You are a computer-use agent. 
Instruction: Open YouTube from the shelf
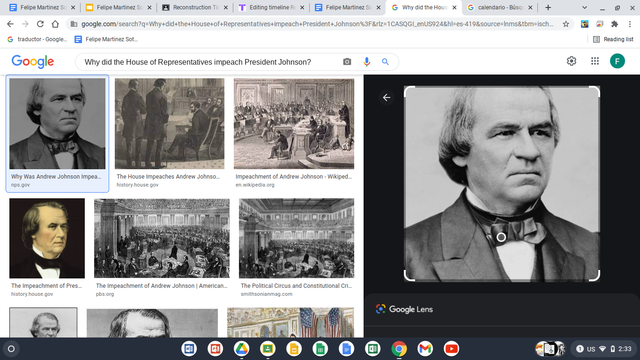[x=451, y=349]
